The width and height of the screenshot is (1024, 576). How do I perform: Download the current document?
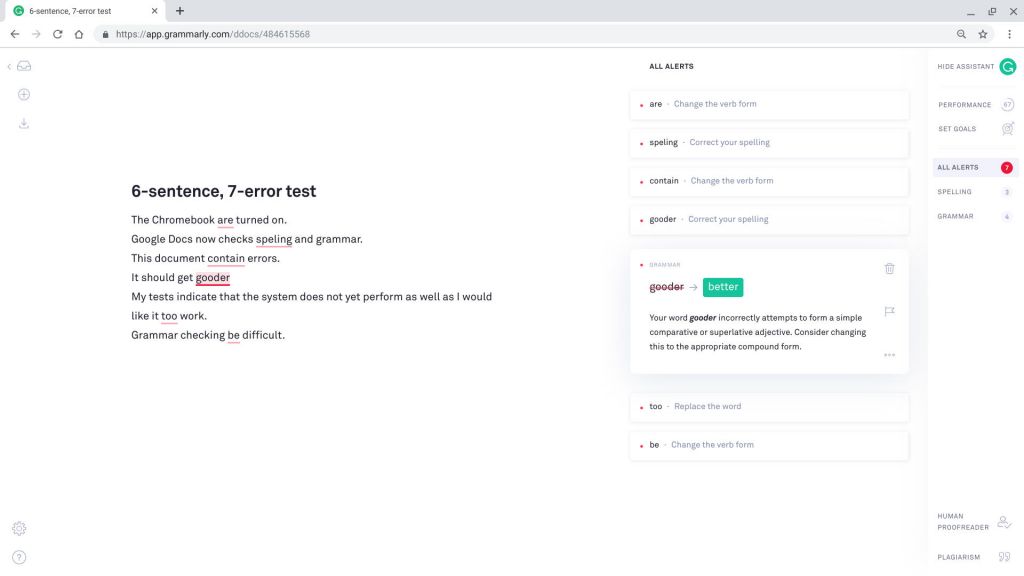(24, 123)
